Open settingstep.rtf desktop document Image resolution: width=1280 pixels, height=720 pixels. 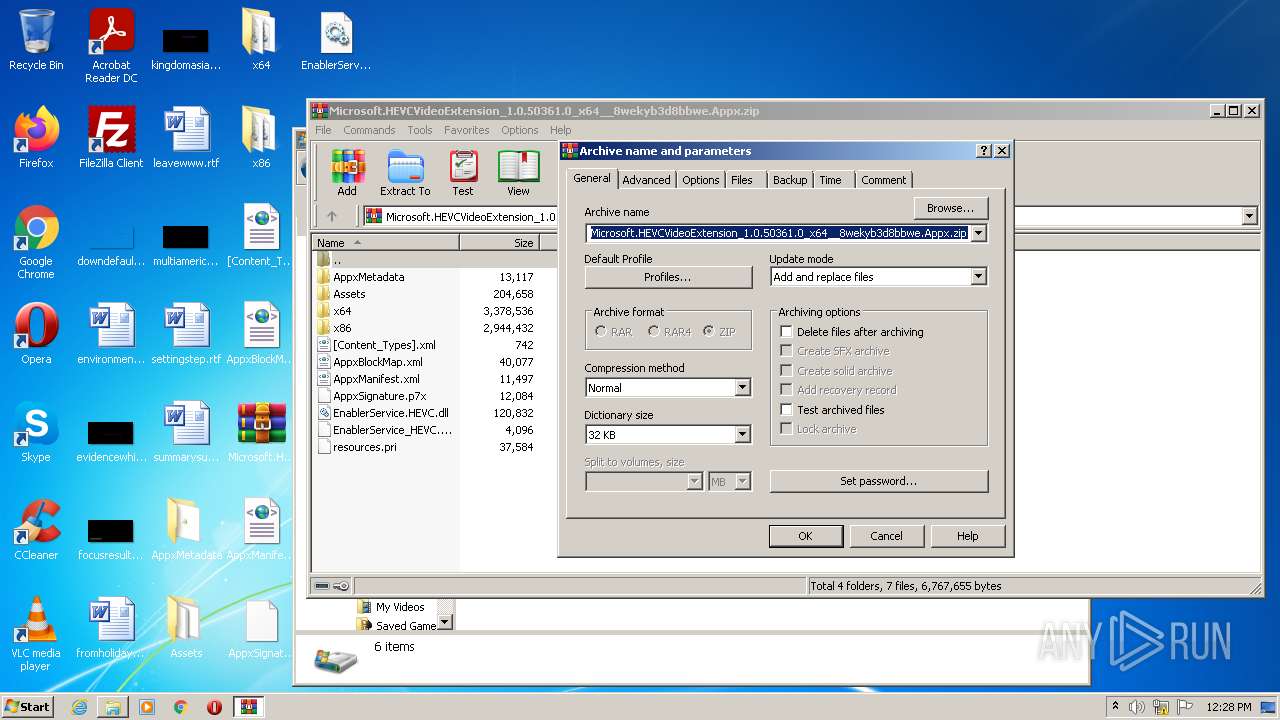point(186,334)
